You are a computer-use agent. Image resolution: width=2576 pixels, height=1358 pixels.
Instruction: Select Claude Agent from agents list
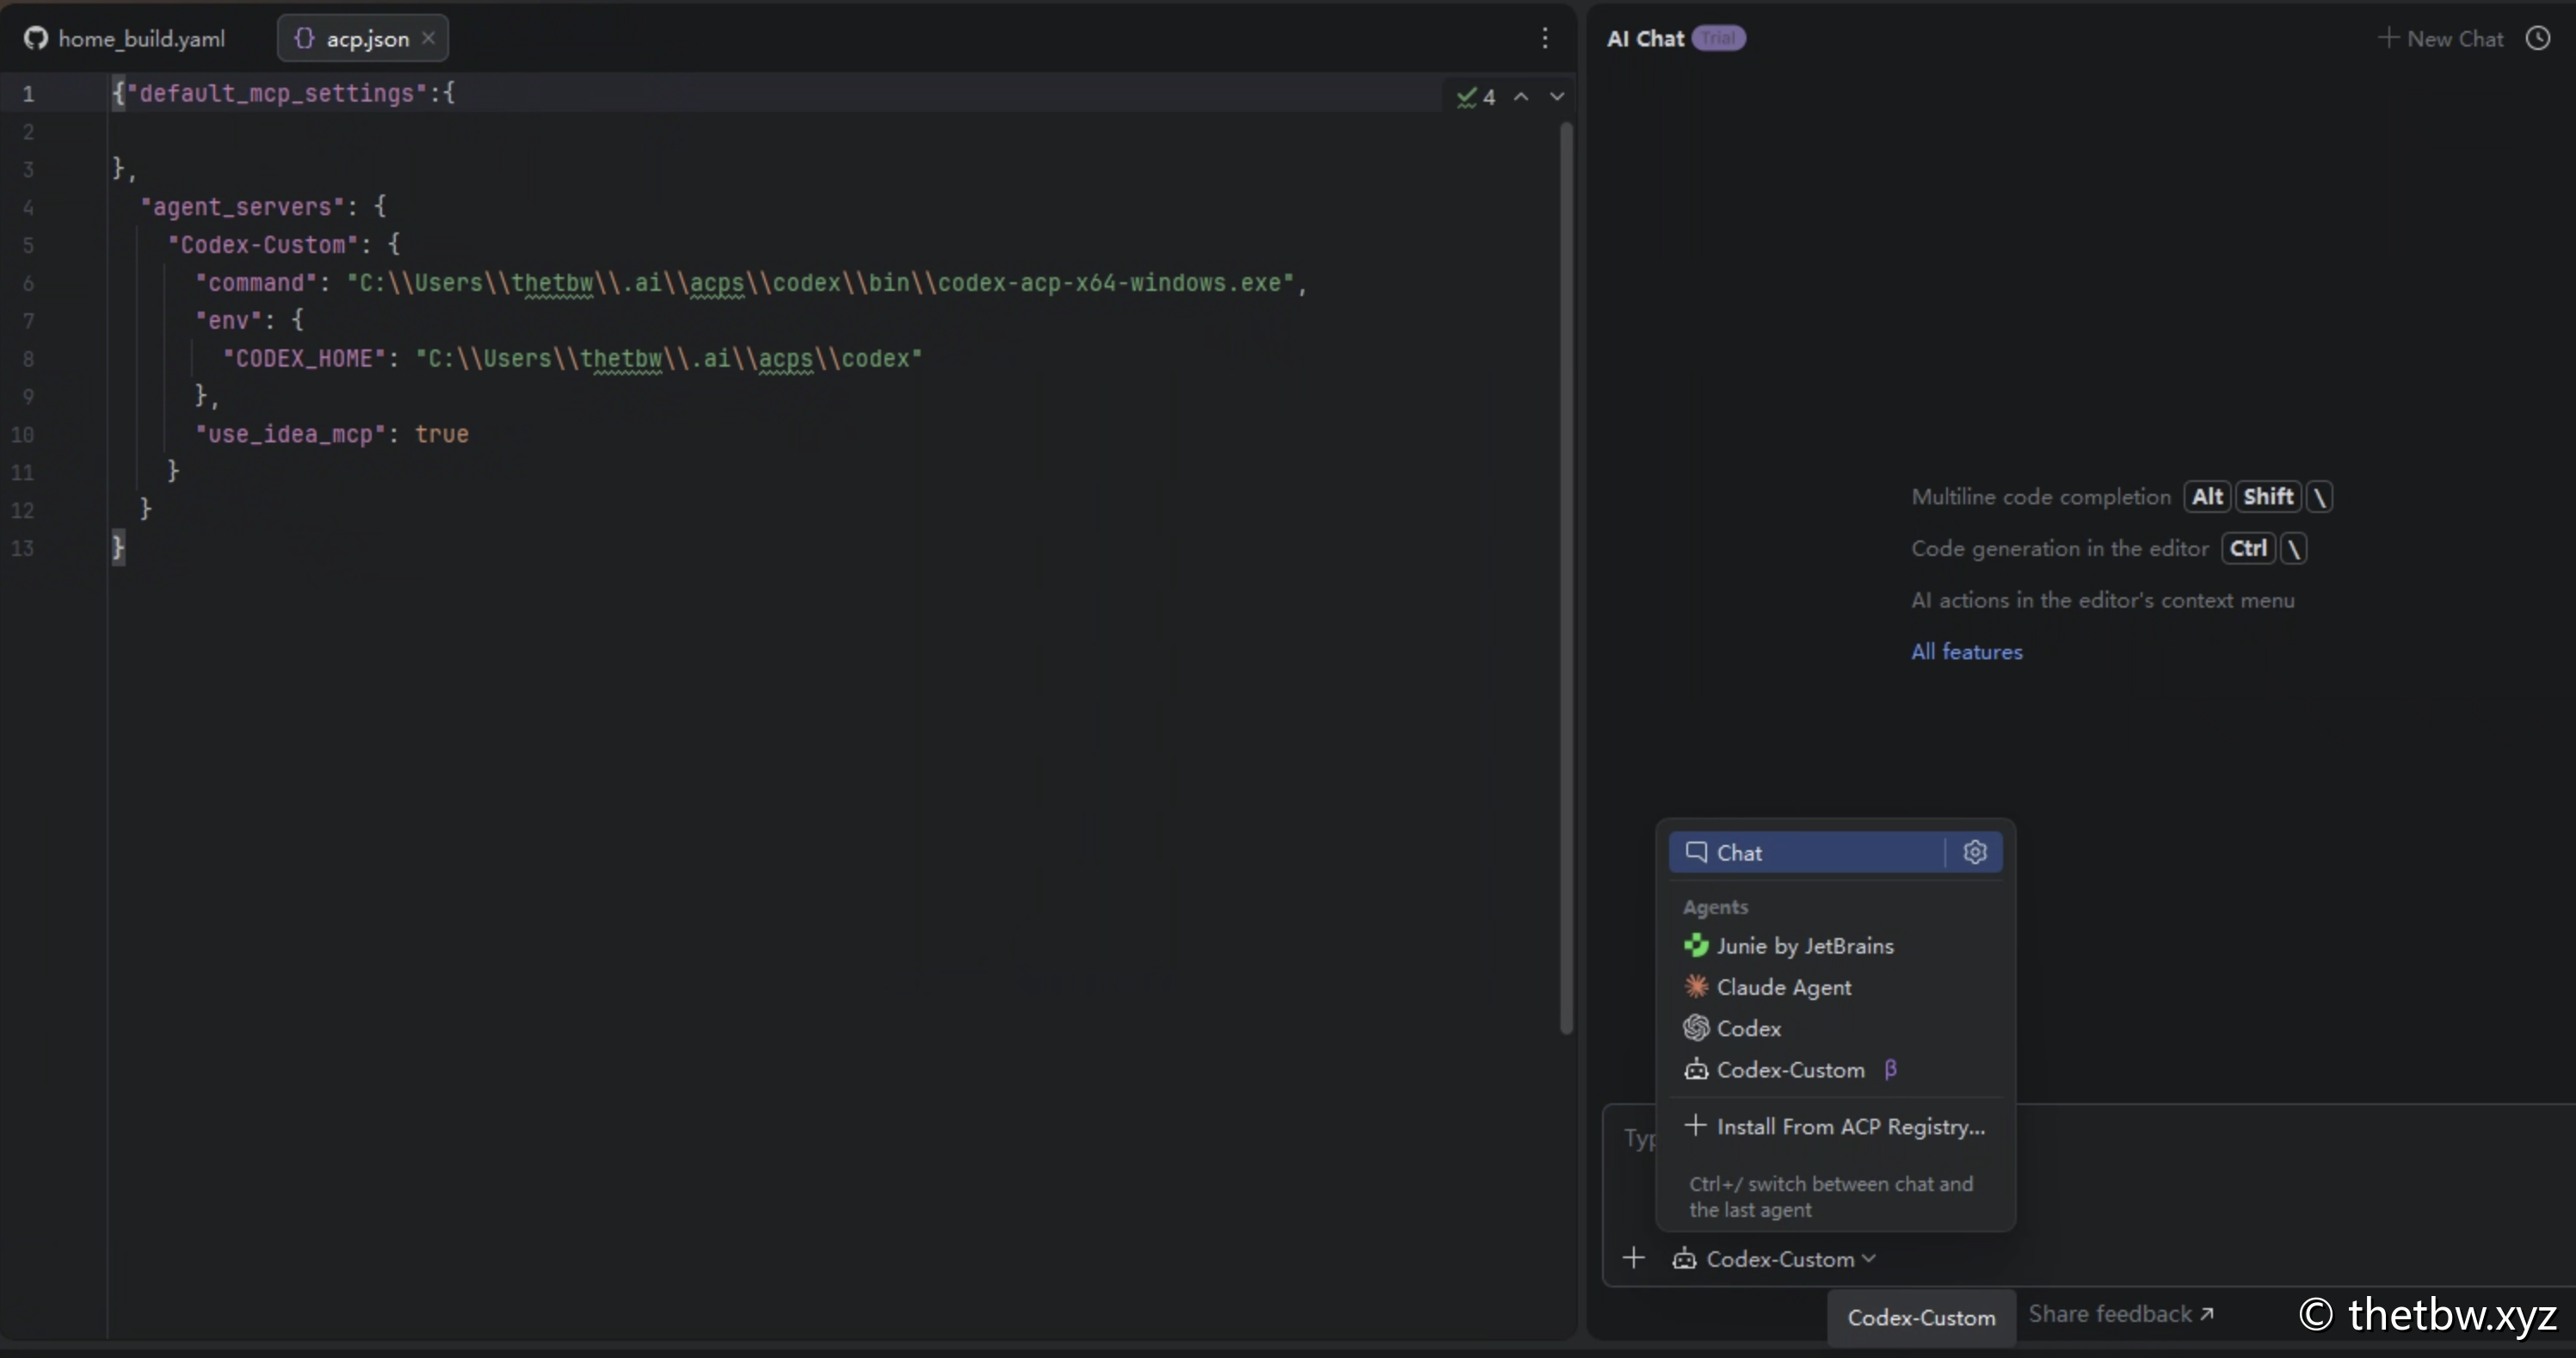tap(1783, 987)
